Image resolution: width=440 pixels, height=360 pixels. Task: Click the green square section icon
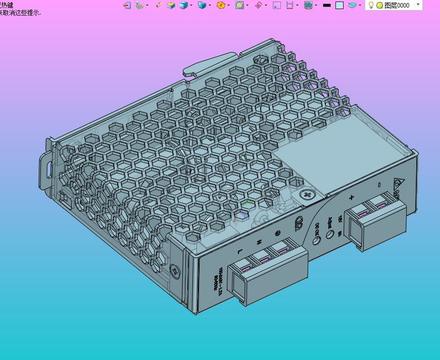[239, 5]
